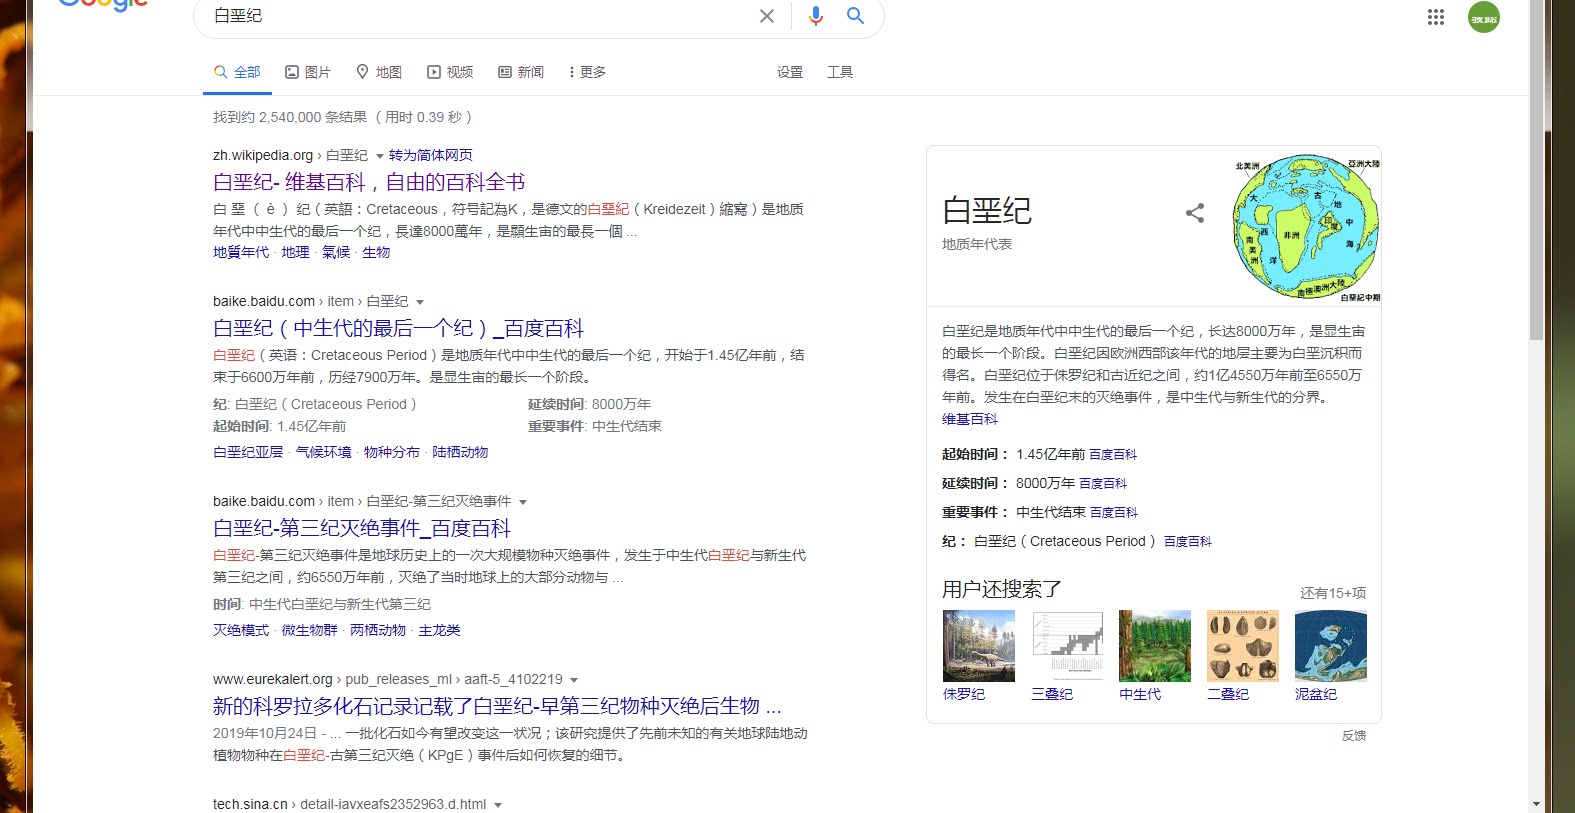The height and width of the screenshot is (813, 1575).
Task: Open 百度百科 source beside 重要事件
Action: pyautogui.click(x=1114, y=512)
